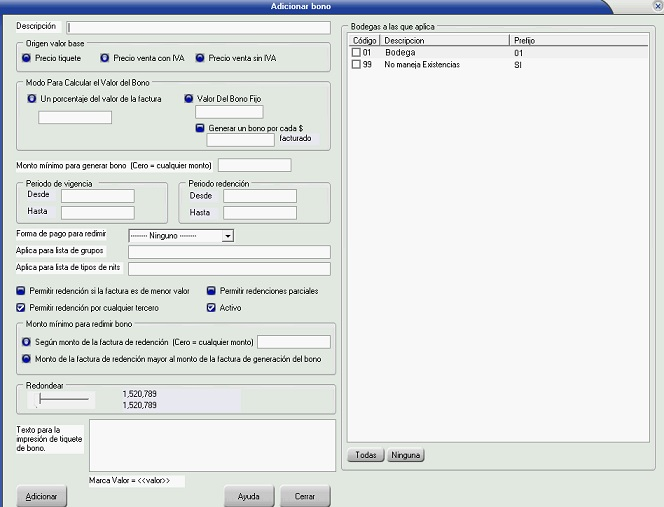
Task: Enable 'Permitir redenciones parciales' checkbox
Action: [211, 291]
